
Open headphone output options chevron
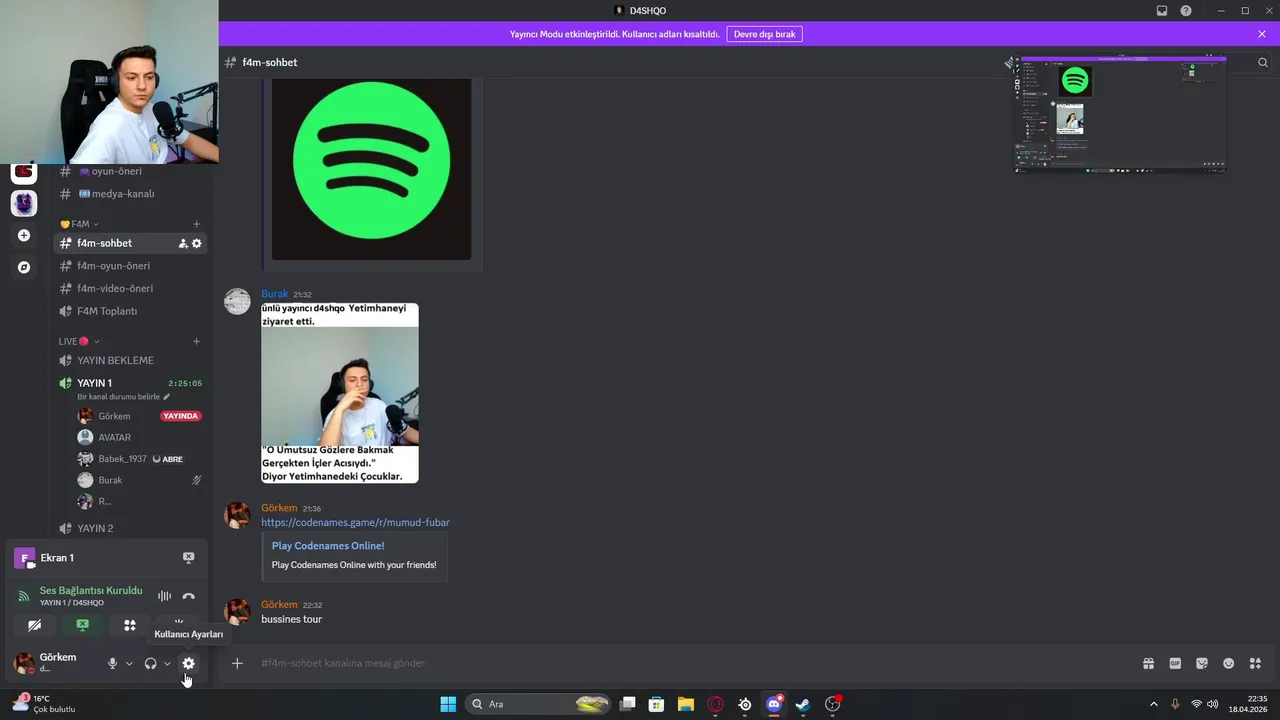167,664
